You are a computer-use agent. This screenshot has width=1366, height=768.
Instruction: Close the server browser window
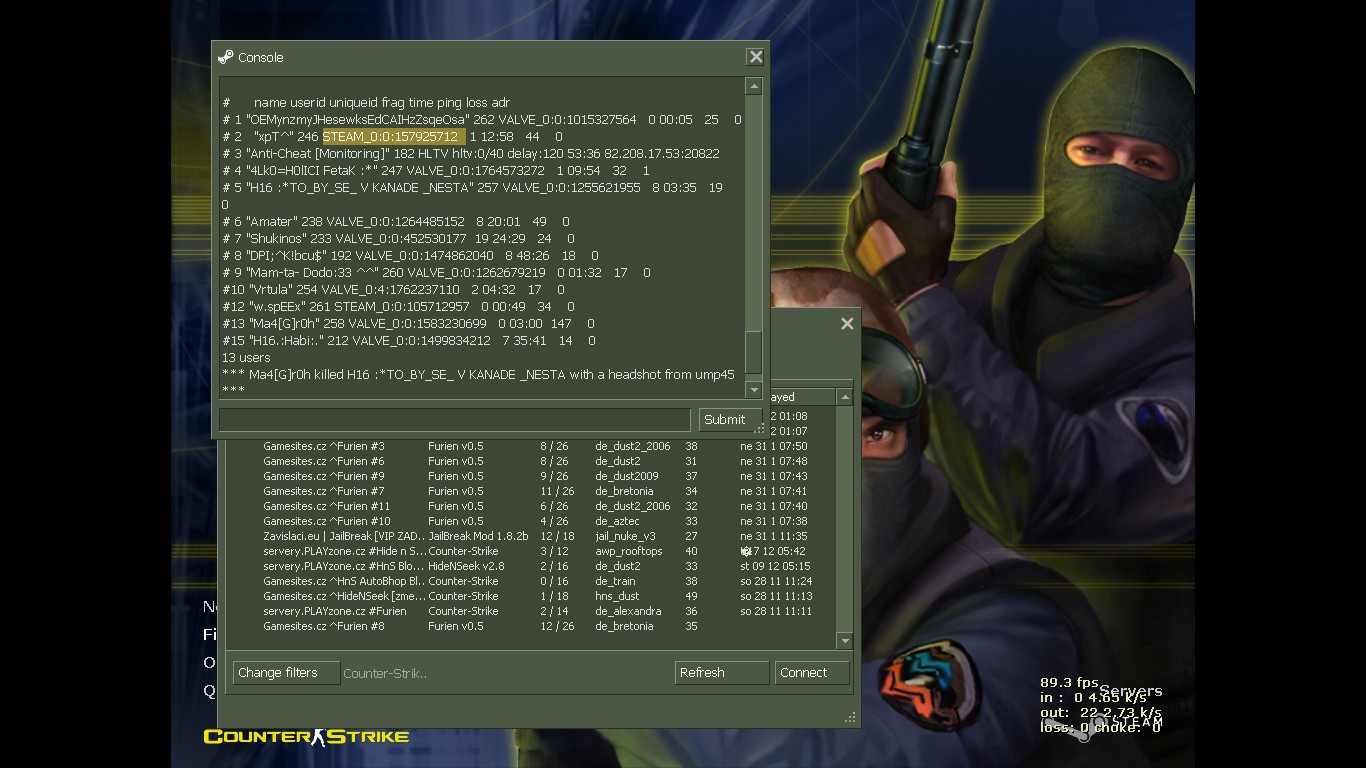847,324
